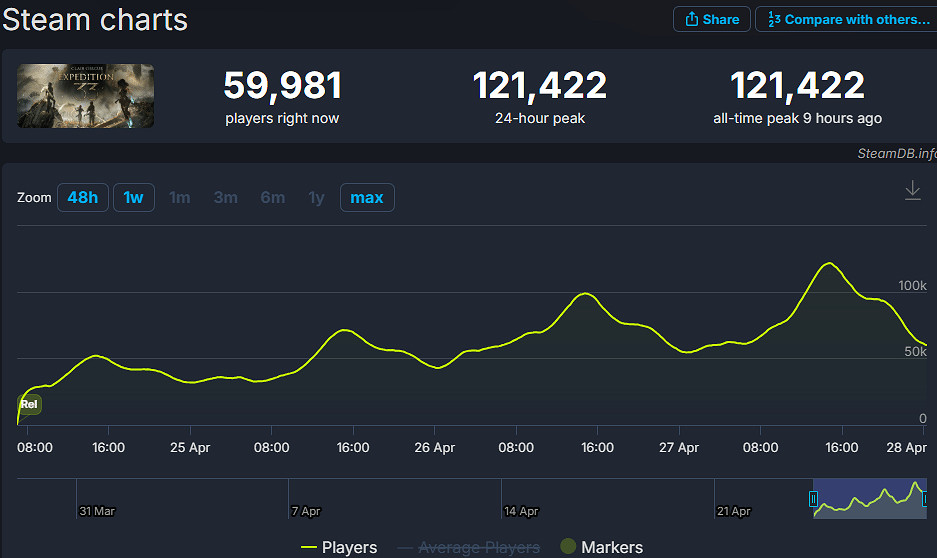This screenshot has height=558, width=937.
Task: Click the Share button
Action: coord(712,19)
